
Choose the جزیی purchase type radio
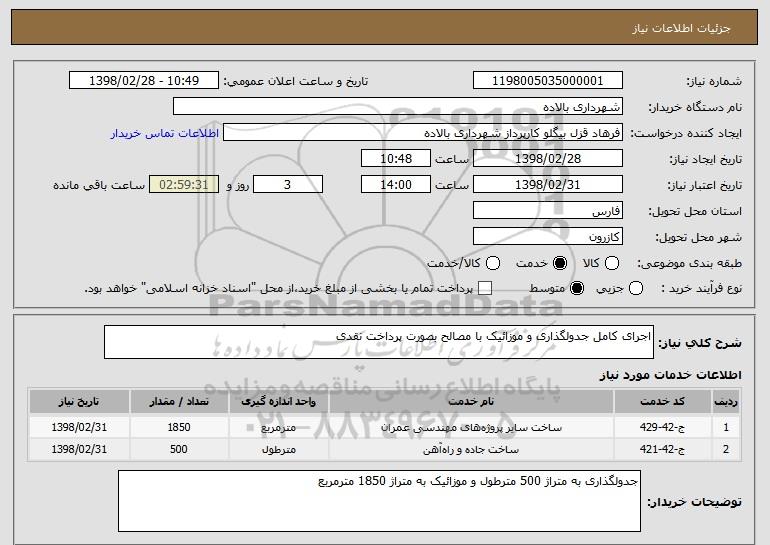click(x=635, y=289)
